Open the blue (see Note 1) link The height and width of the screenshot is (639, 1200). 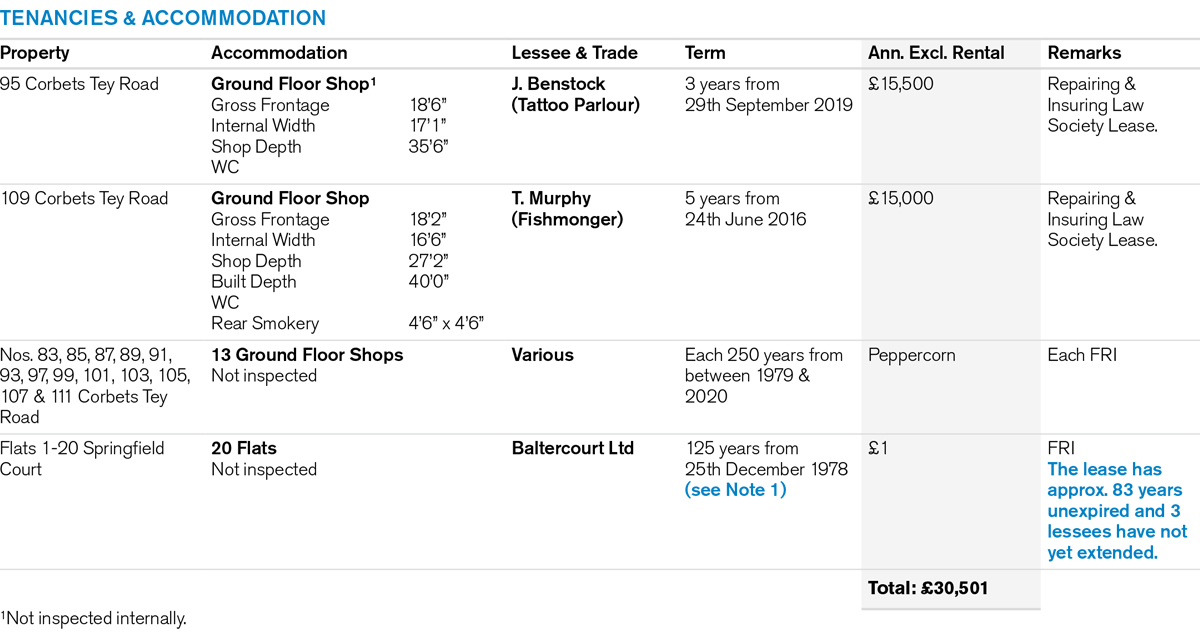click(735, 490)
